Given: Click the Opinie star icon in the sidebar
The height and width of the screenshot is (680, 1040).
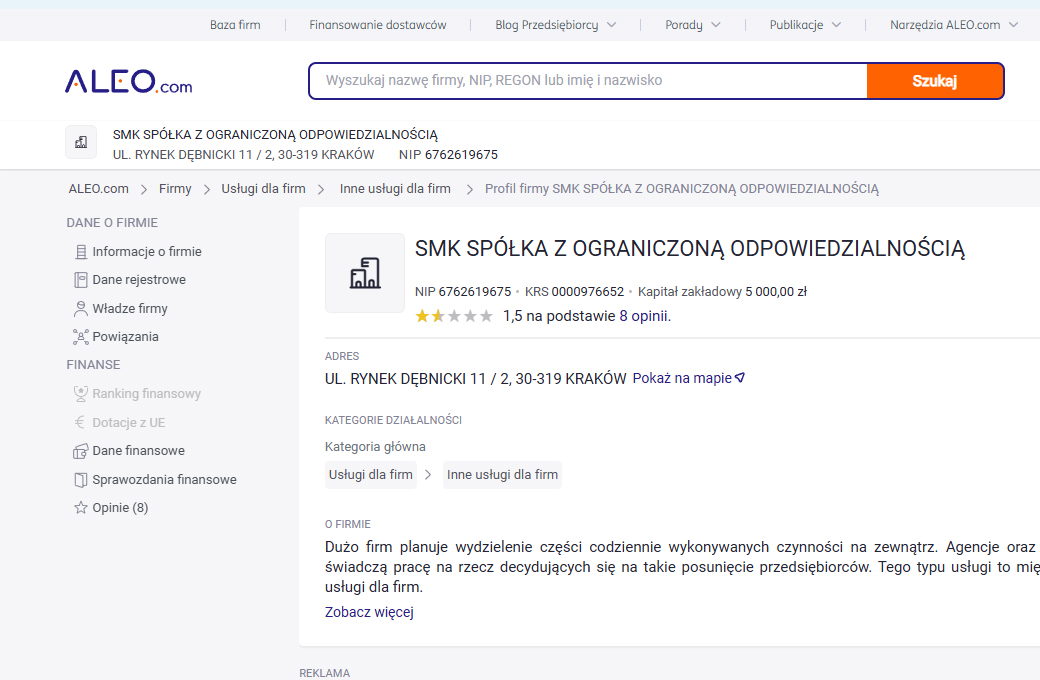Looking at the screenshot, I should point(81,508).
